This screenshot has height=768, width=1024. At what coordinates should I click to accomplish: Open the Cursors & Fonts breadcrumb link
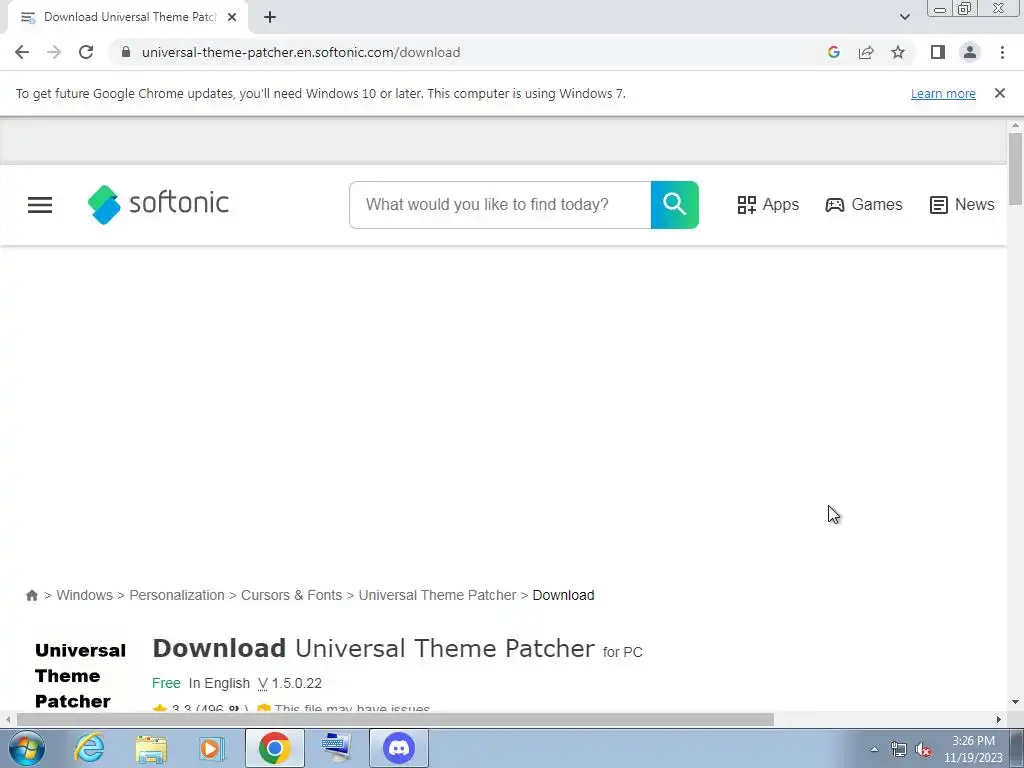click(291, 595)
